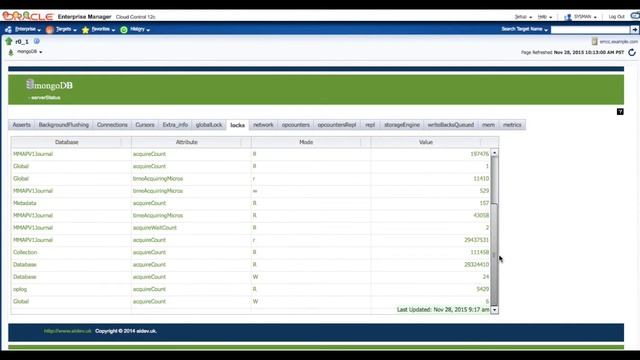Switch to the Asserts tab
The image size is (640, 360).
pyautogui.click(x=22, y=125)
